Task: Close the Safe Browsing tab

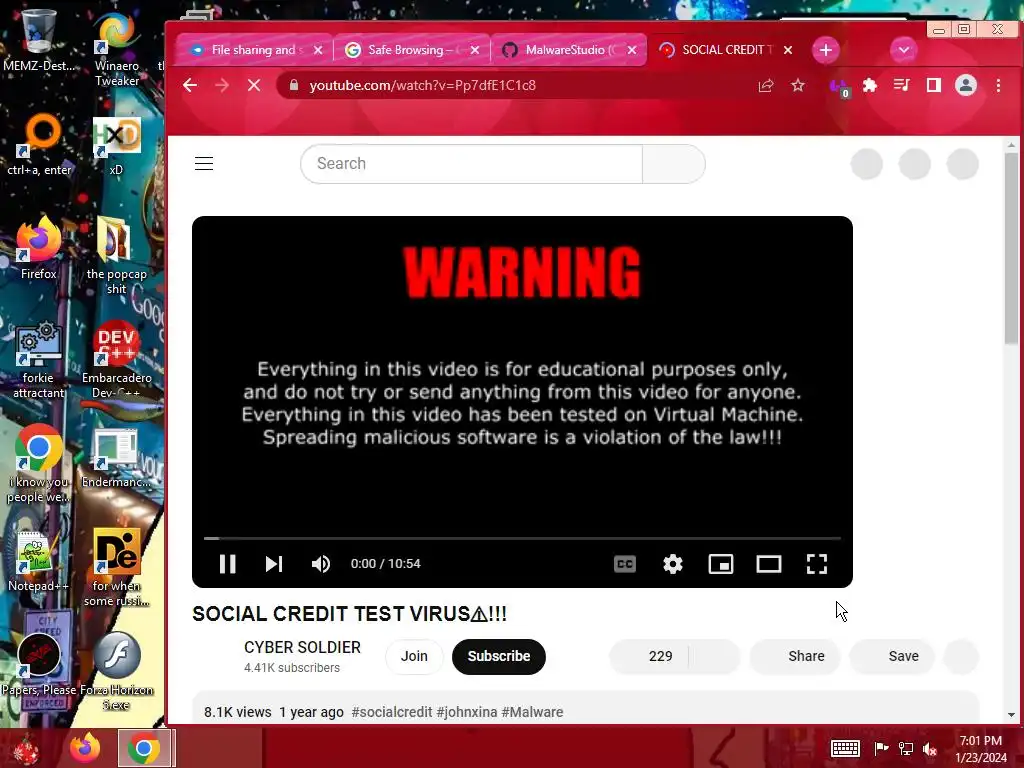Action: (475, 50)
